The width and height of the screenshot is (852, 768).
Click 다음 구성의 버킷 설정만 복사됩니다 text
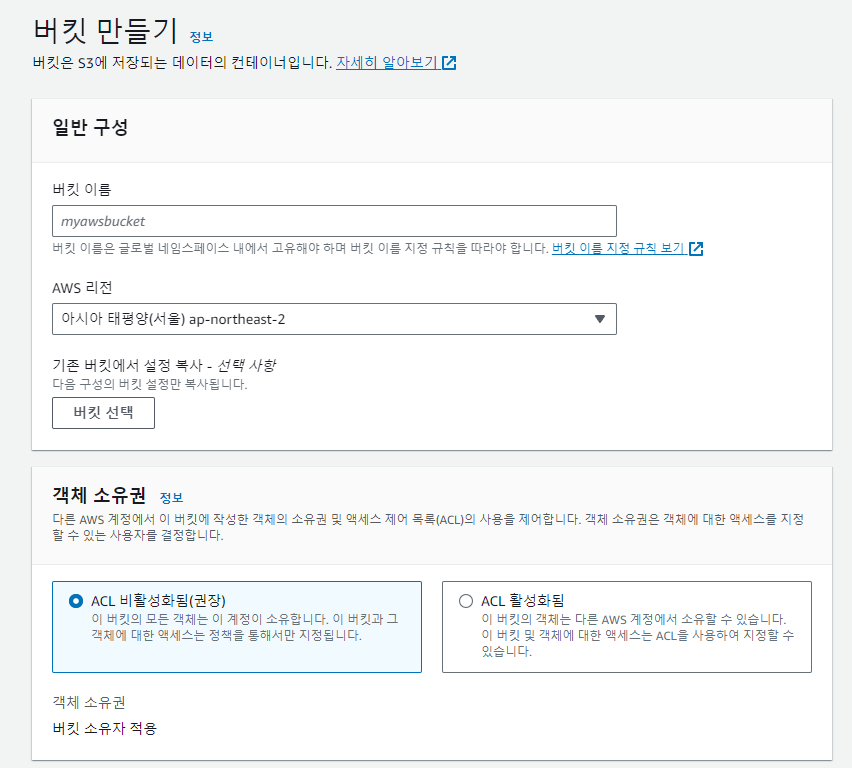tap(149, 384)
